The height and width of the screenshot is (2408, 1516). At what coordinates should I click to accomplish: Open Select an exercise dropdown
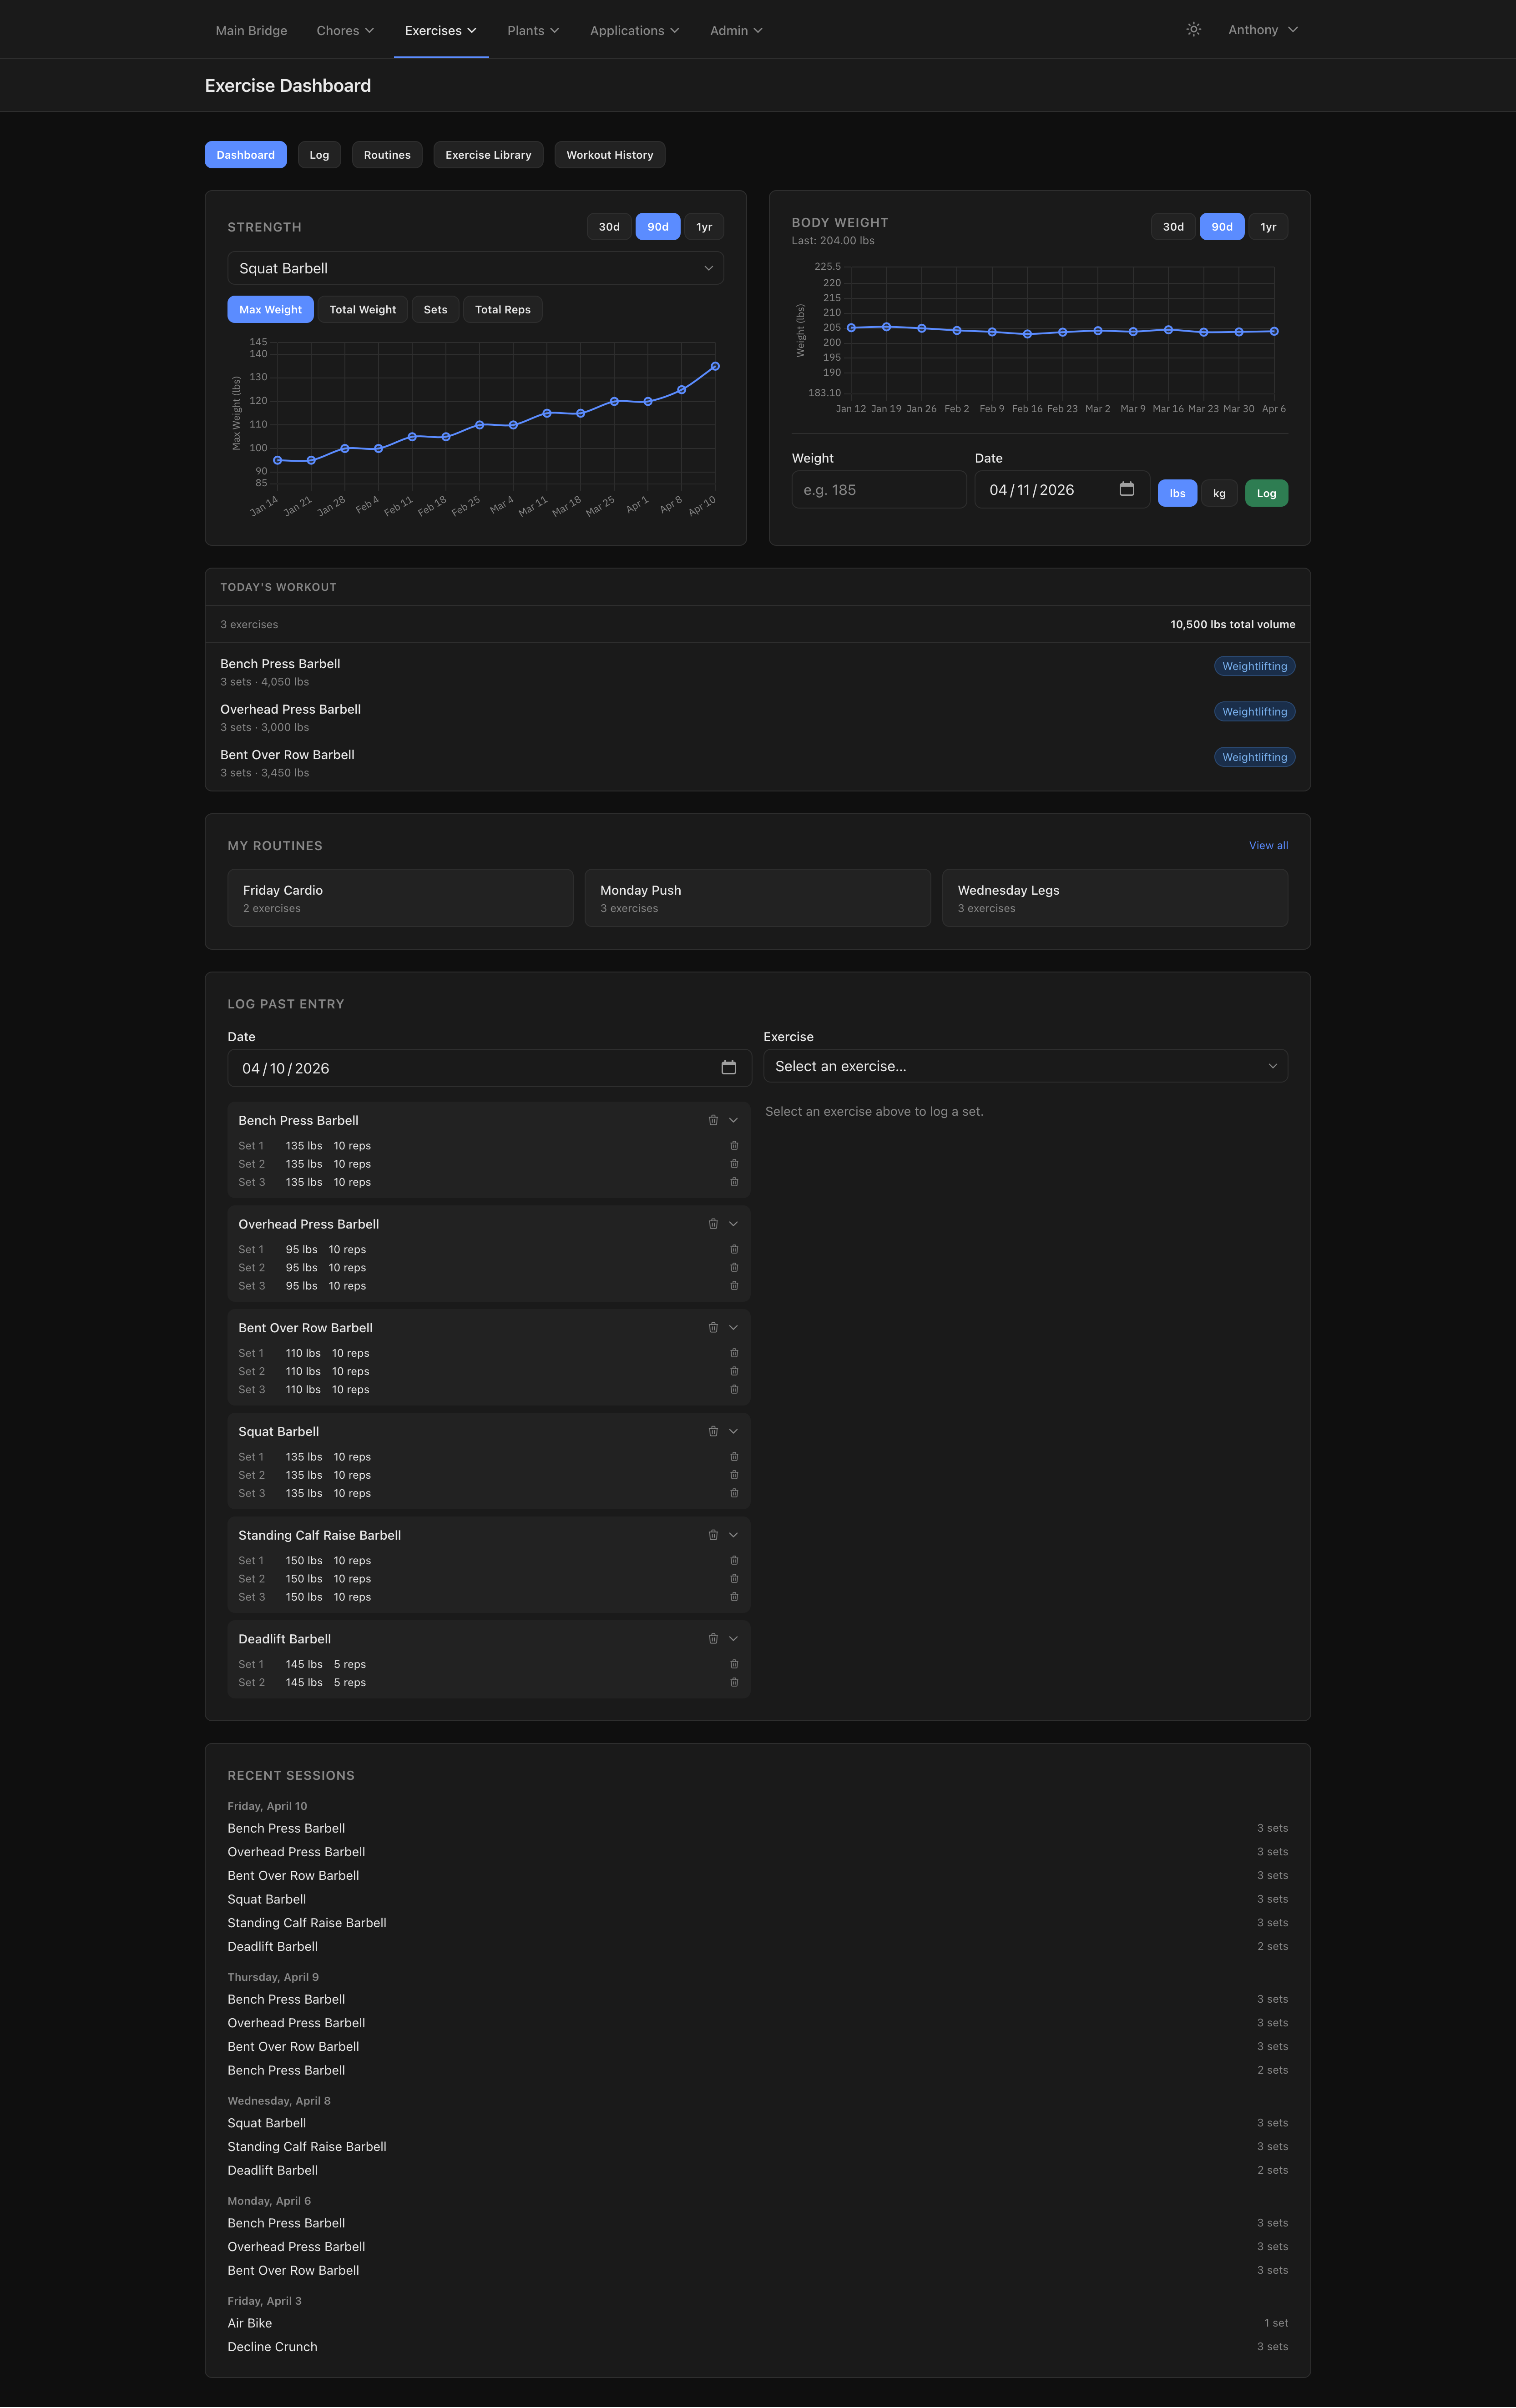tap(1025, 1066)
